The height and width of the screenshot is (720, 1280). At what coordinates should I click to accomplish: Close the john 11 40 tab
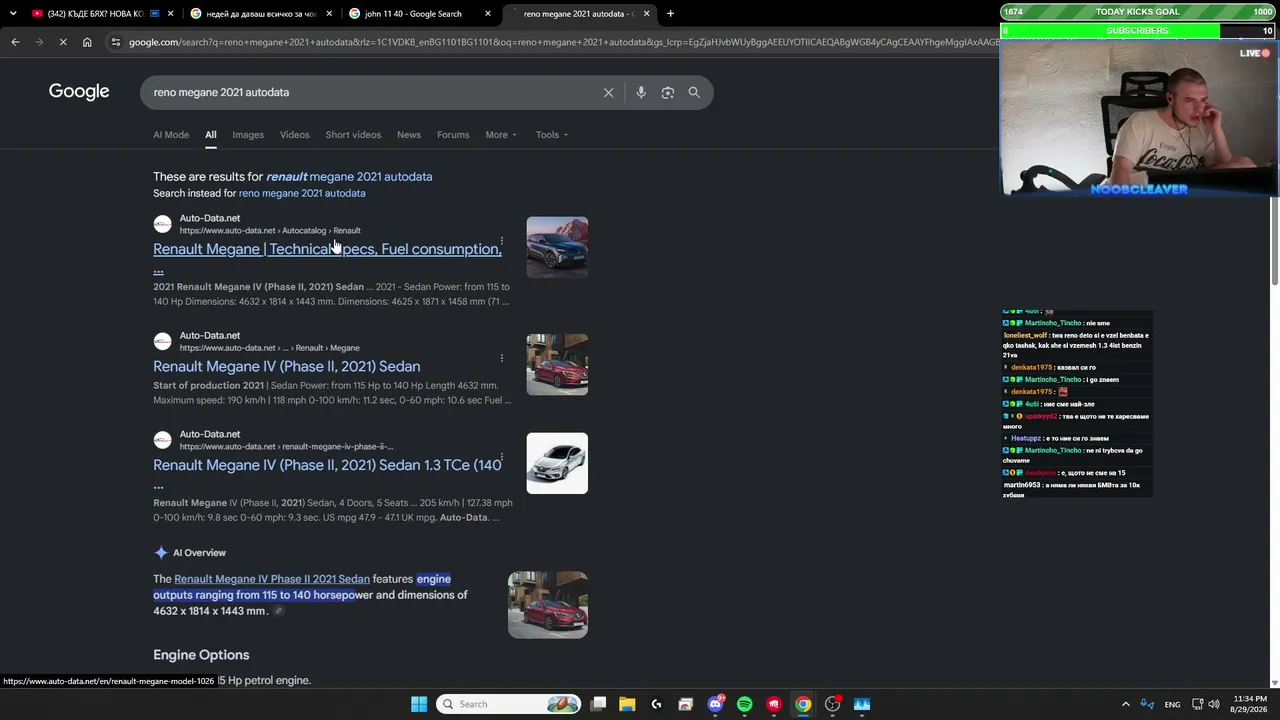(x=488, y=14)
